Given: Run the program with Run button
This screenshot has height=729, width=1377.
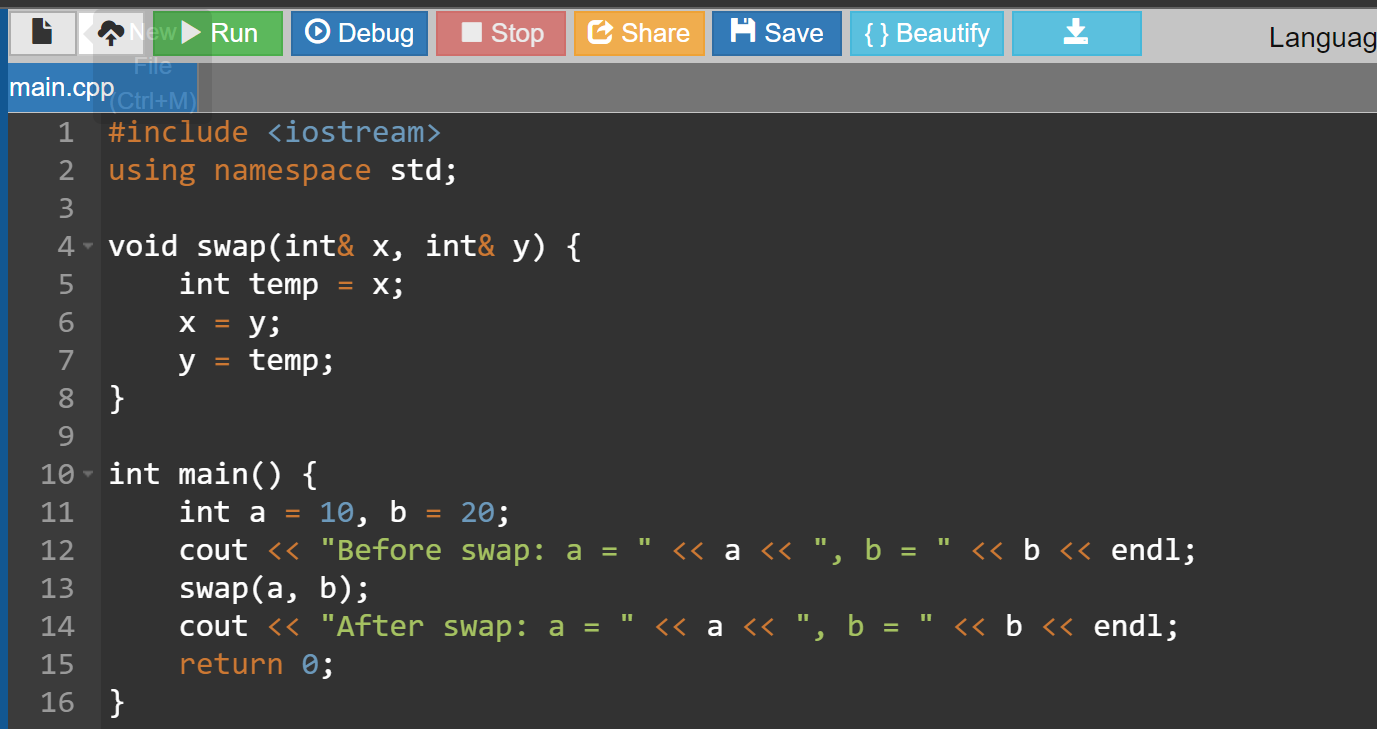Looking at the screenshot, I should [217, 33].
